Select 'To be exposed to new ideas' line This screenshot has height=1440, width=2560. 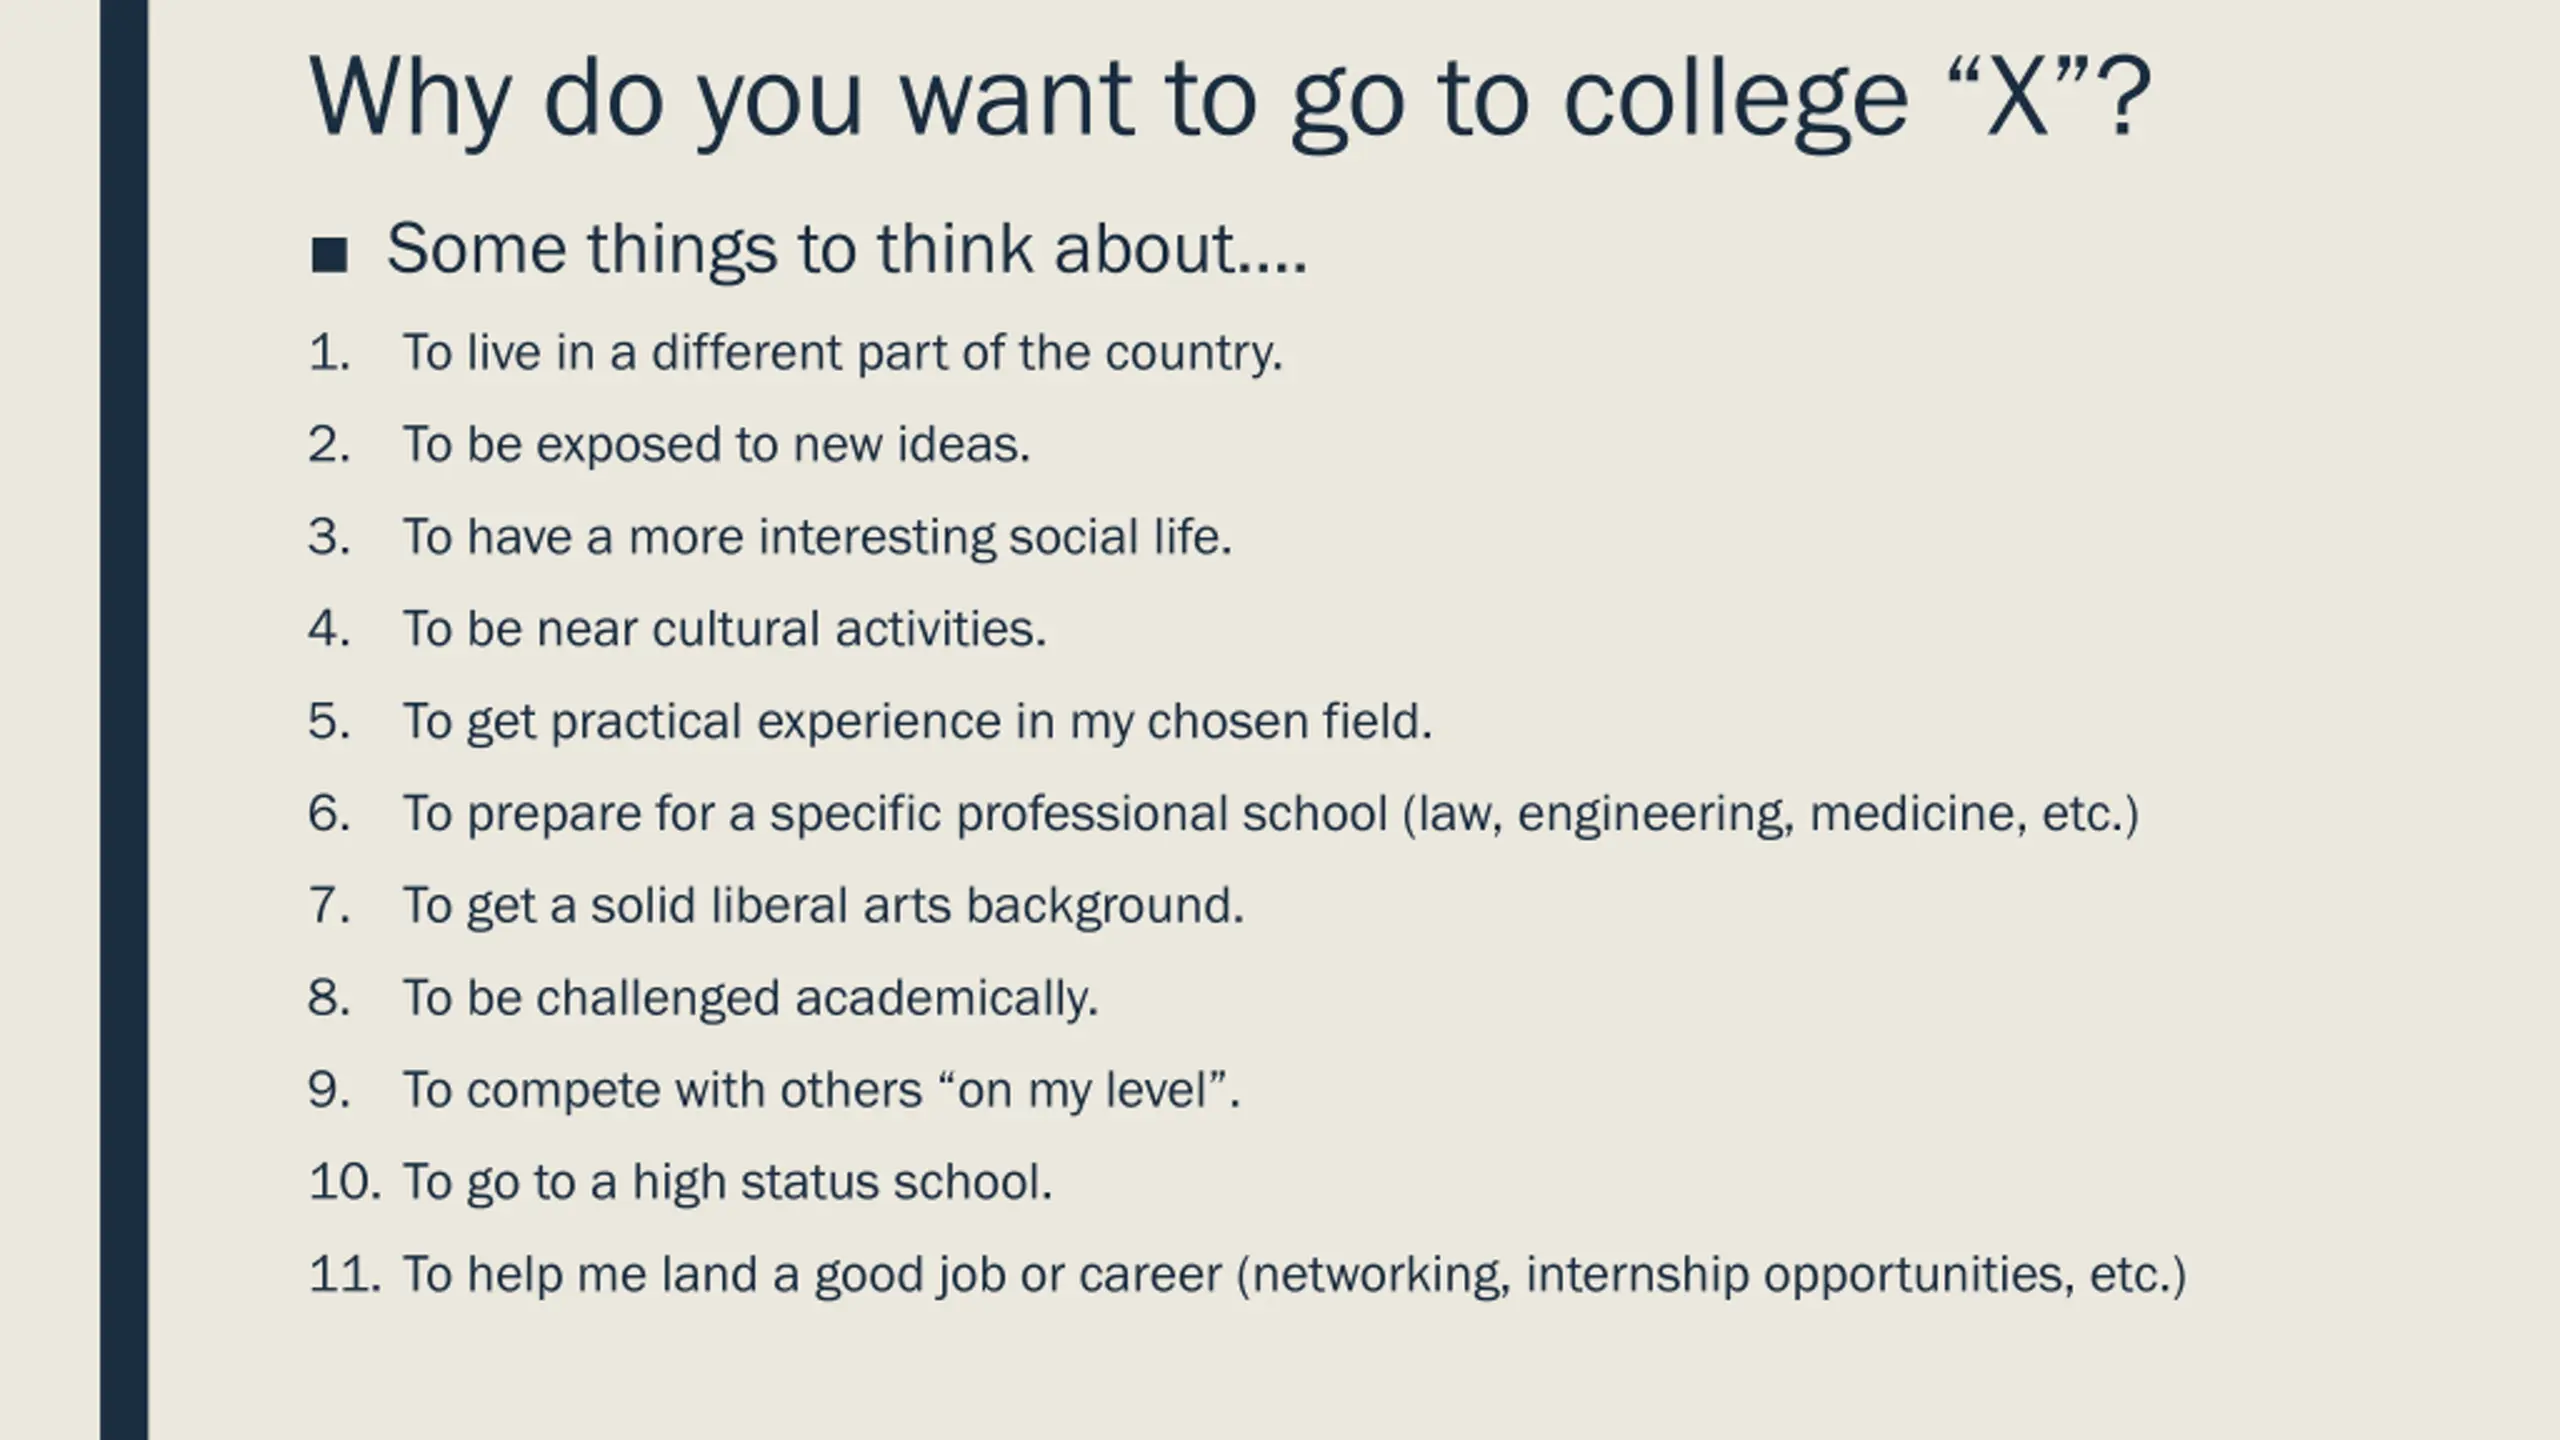click(716, 445)
